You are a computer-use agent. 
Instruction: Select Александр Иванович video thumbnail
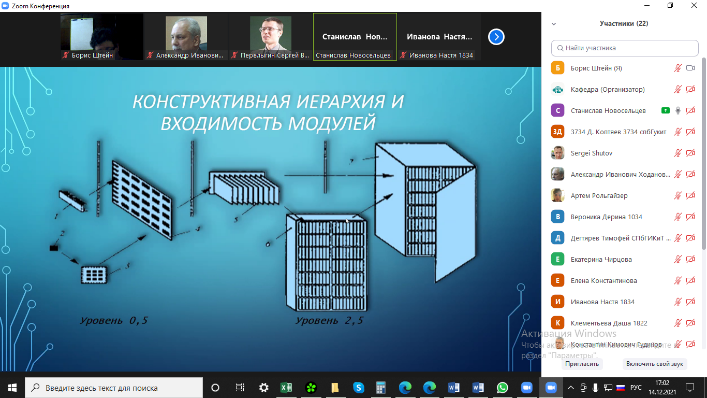click(186, 37)
